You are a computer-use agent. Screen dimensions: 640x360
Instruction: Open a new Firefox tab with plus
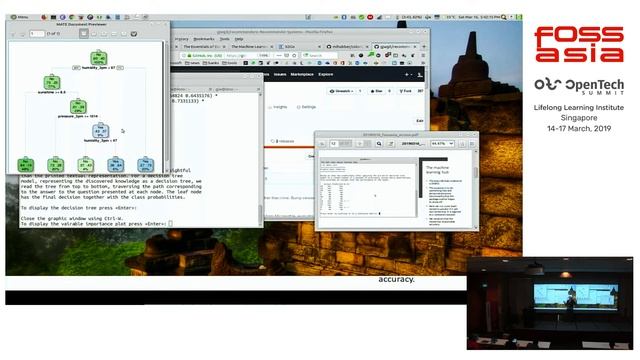coord(424,47)
